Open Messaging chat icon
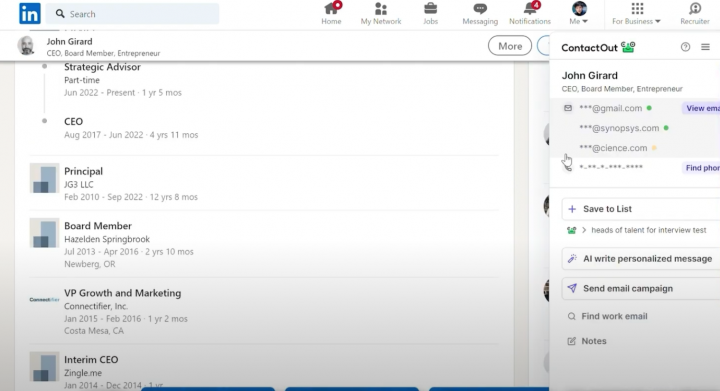The width and height of the screenshot is (720, 391). tap(480, 9)
